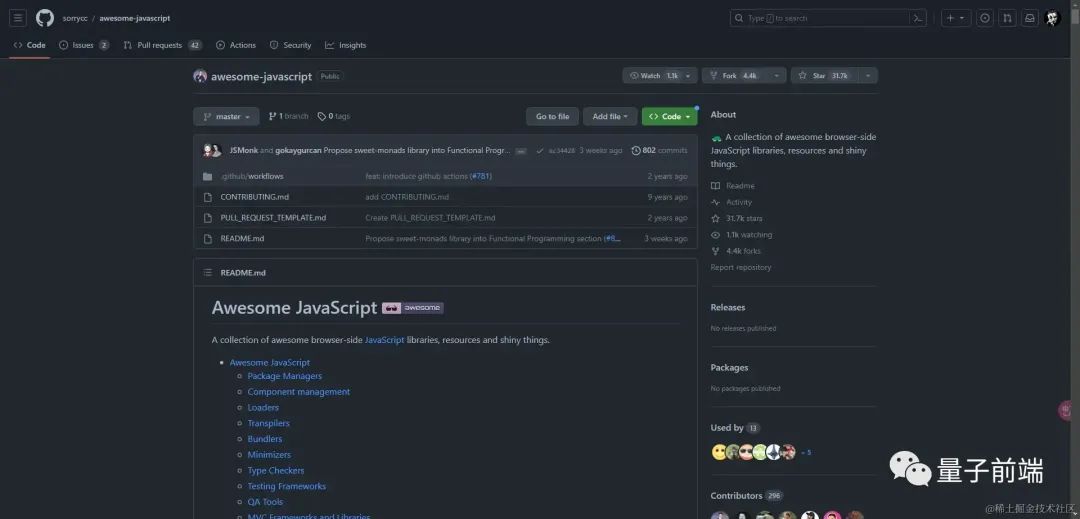View the 1.1k watching link

point(741,235)
